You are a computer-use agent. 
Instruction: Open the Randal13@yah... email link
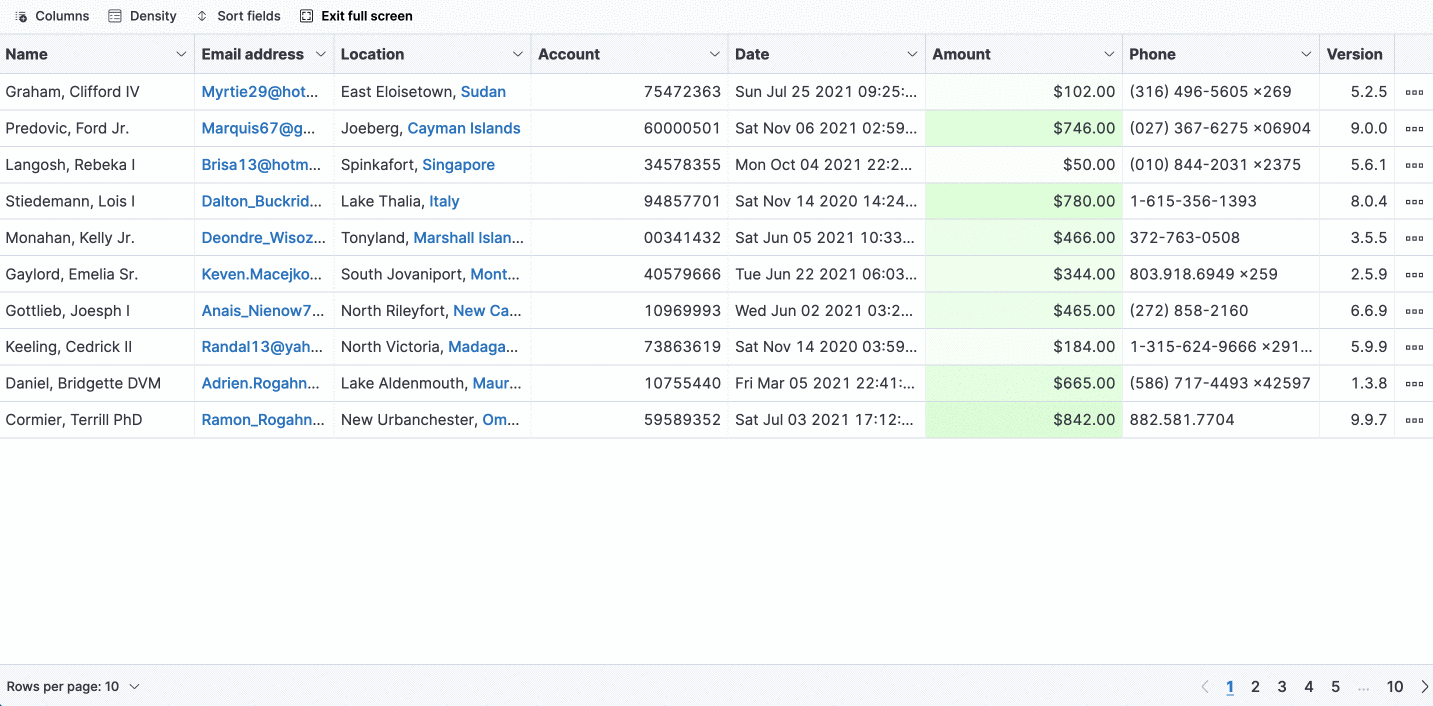pos(262,347)
